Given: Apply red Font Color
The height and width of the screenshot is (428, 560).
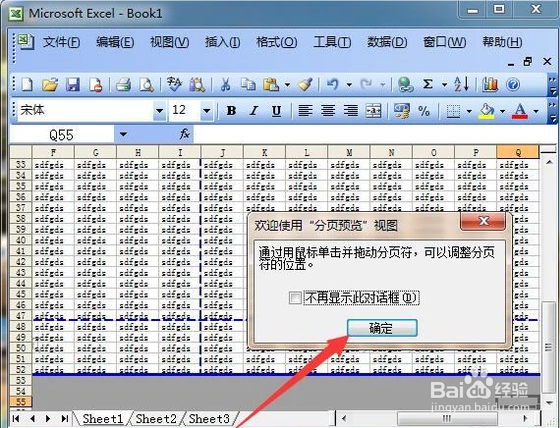Looking at the screenshot, I should (x=520, y=111).
